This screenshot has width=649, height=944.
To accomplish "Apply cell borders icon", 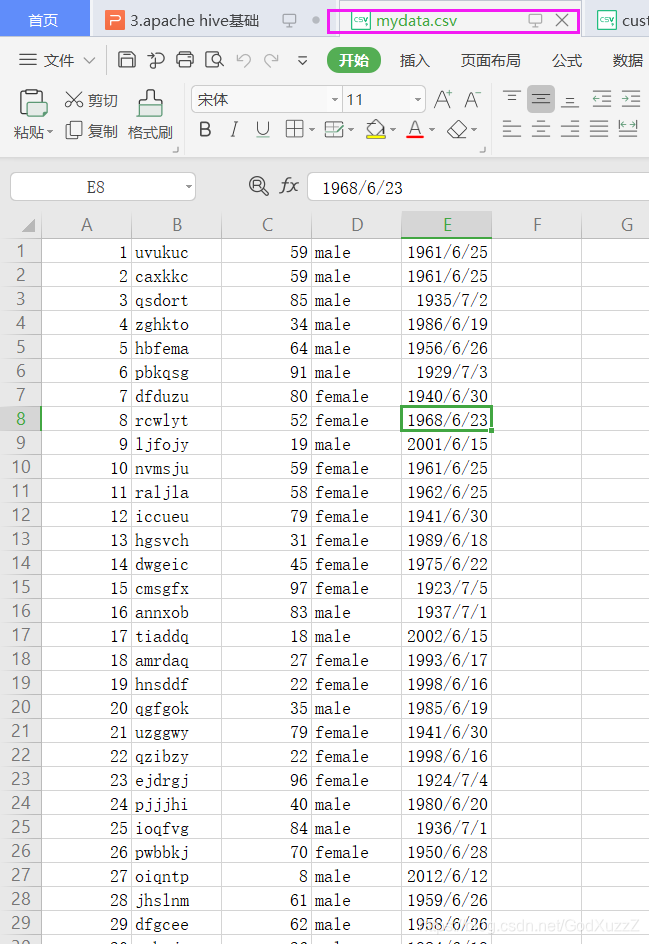I will click(x=294, y=129).
